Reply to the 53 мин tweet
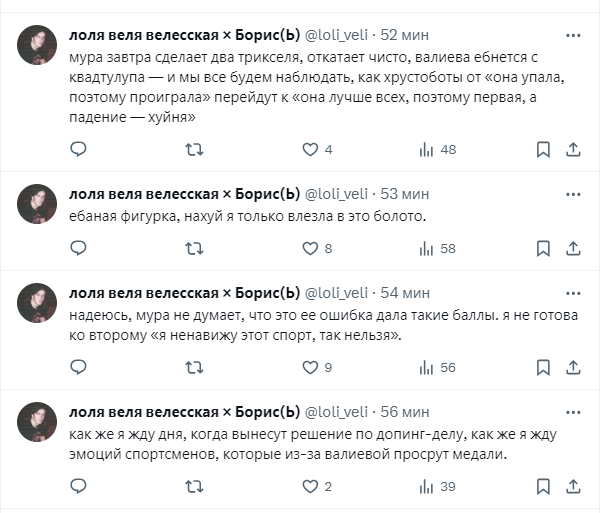Image resolution: width=608 pixels, height=513 pixels. (x=79, y=248)
